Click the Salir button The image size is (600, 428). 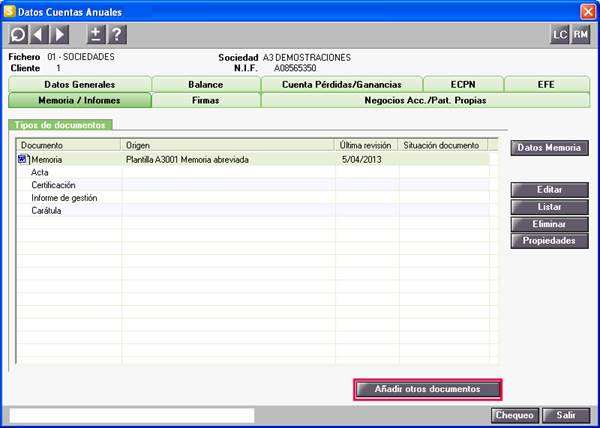point(566,415)
